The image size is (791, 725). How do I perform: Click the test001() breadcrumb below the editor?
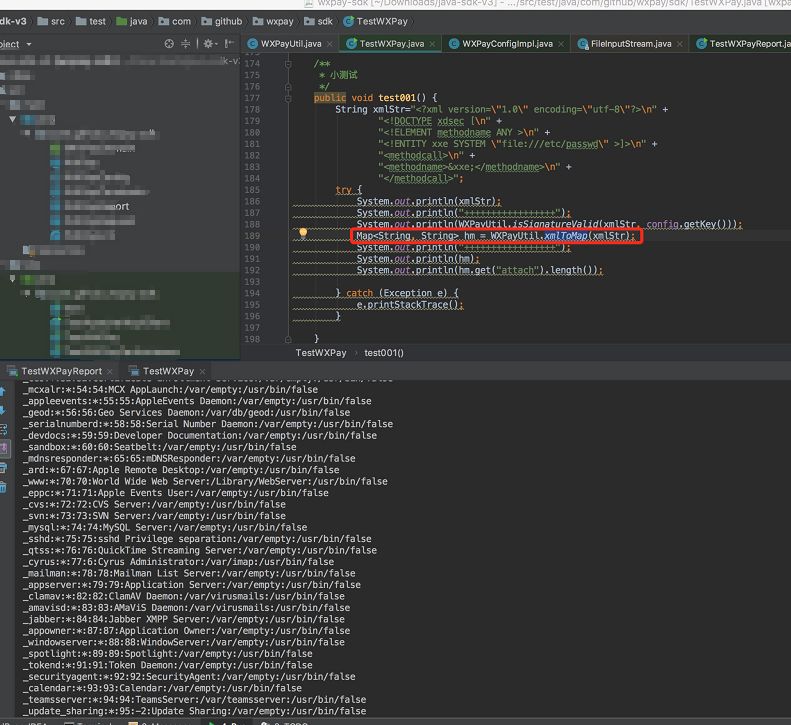384,353
